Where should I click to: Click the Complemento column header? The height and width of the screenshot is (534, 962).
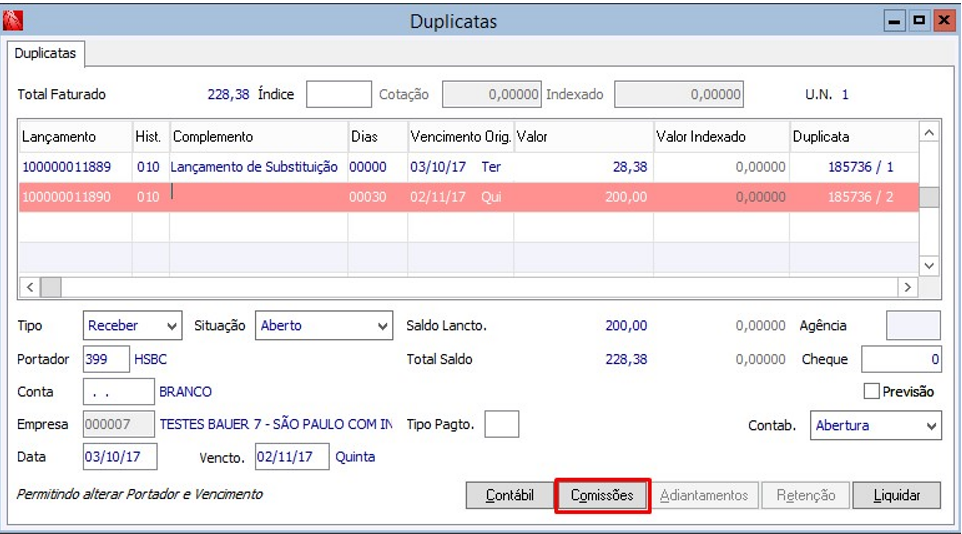point(258,137)
